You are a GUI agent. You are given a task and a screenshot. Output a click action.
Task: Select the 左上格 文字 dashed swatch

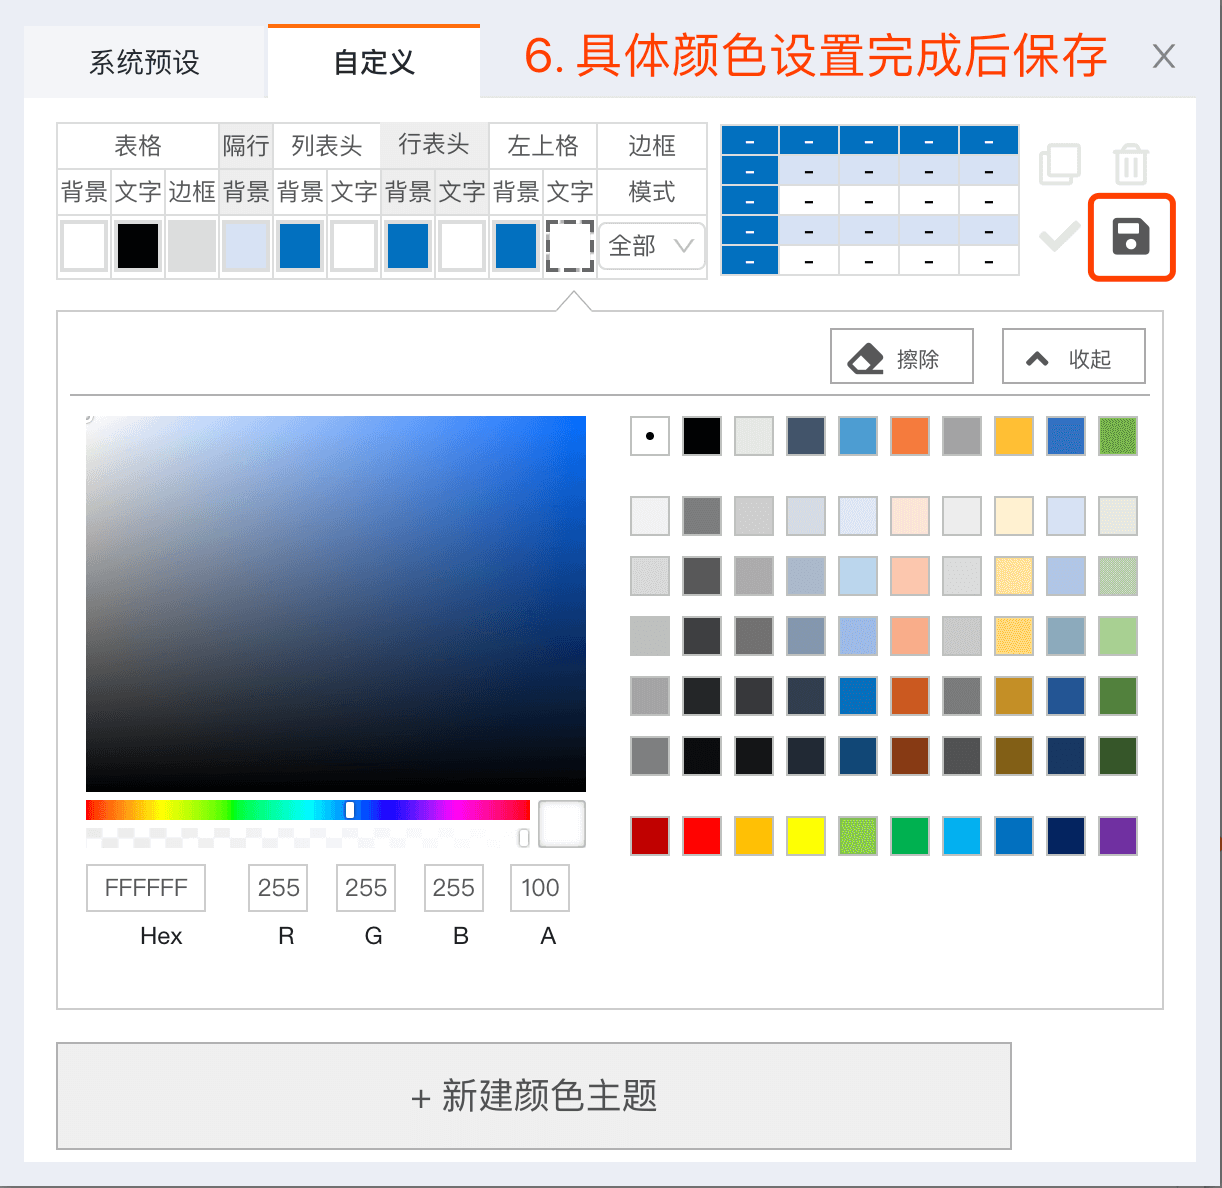pos(570,246)
